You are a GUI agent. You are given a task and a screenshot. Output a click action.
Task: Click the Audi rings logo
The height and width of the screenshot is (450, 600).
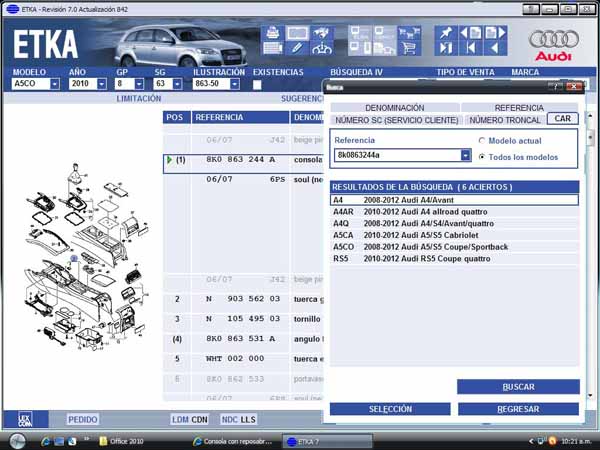(553, 39)
